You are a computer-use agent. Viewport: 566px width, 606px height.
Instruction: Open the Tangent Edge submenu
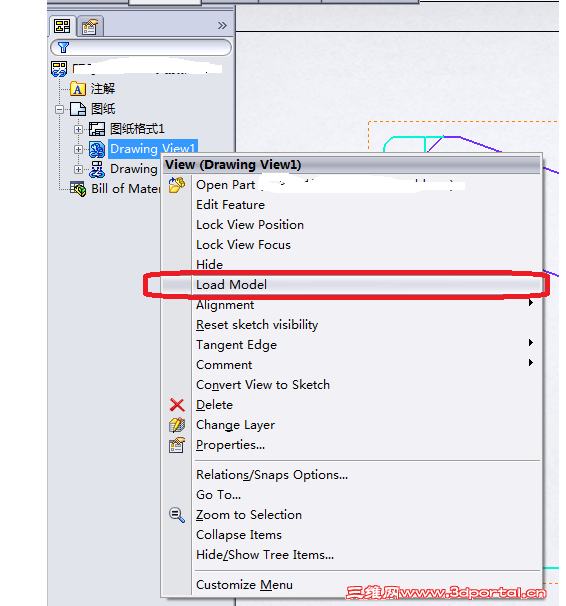click(x=236, y=345)
